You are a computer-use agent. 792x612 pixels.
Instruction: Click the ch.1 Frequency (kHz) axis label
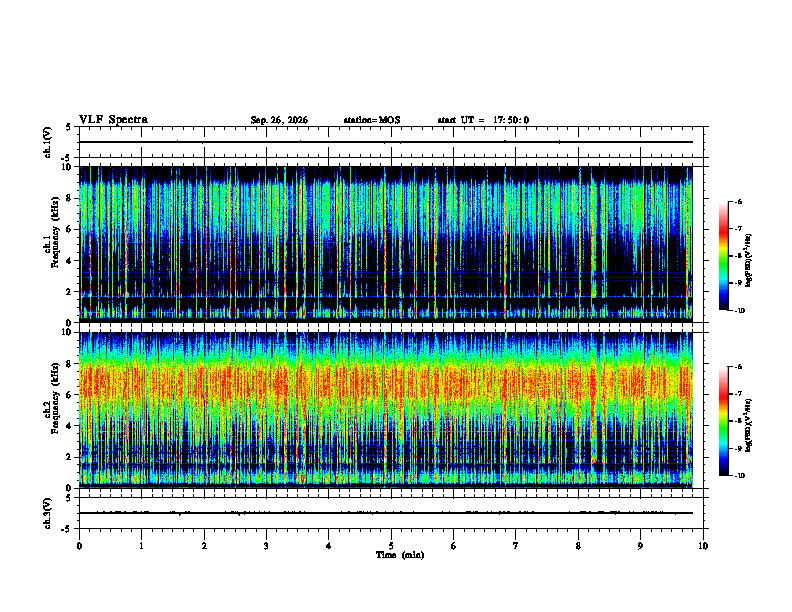[x=51, y=244]
